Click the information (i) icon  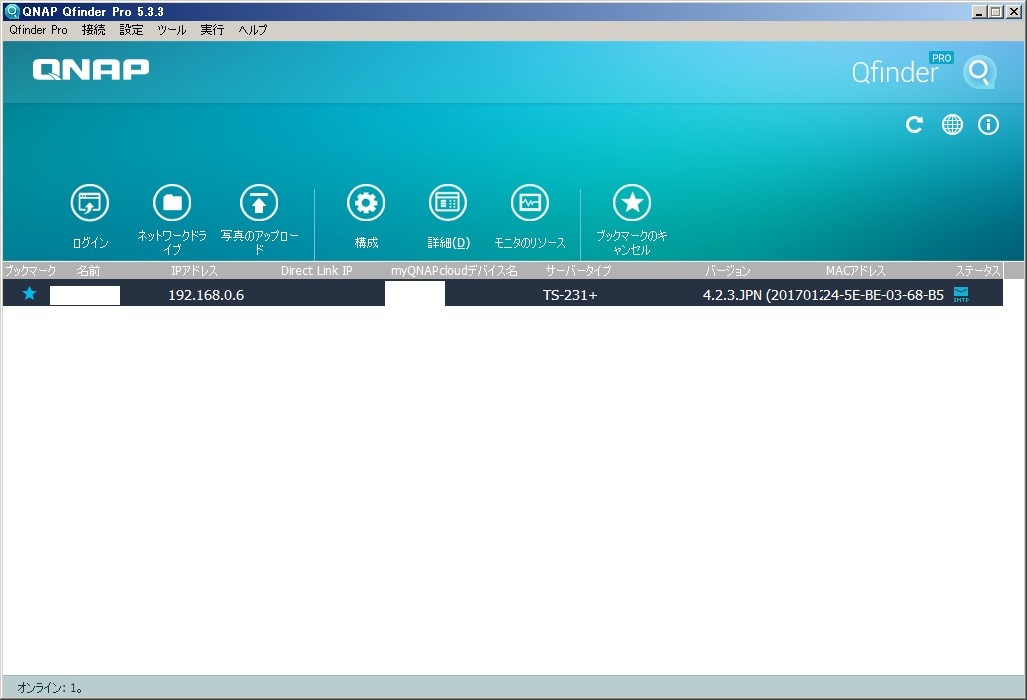pos(988,124)
